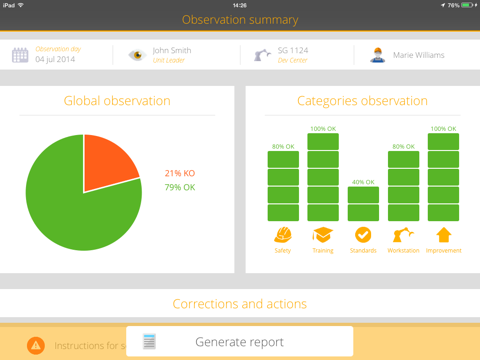
Task: Select the robot arm icon near SG 1124
Action: (262, 55)
